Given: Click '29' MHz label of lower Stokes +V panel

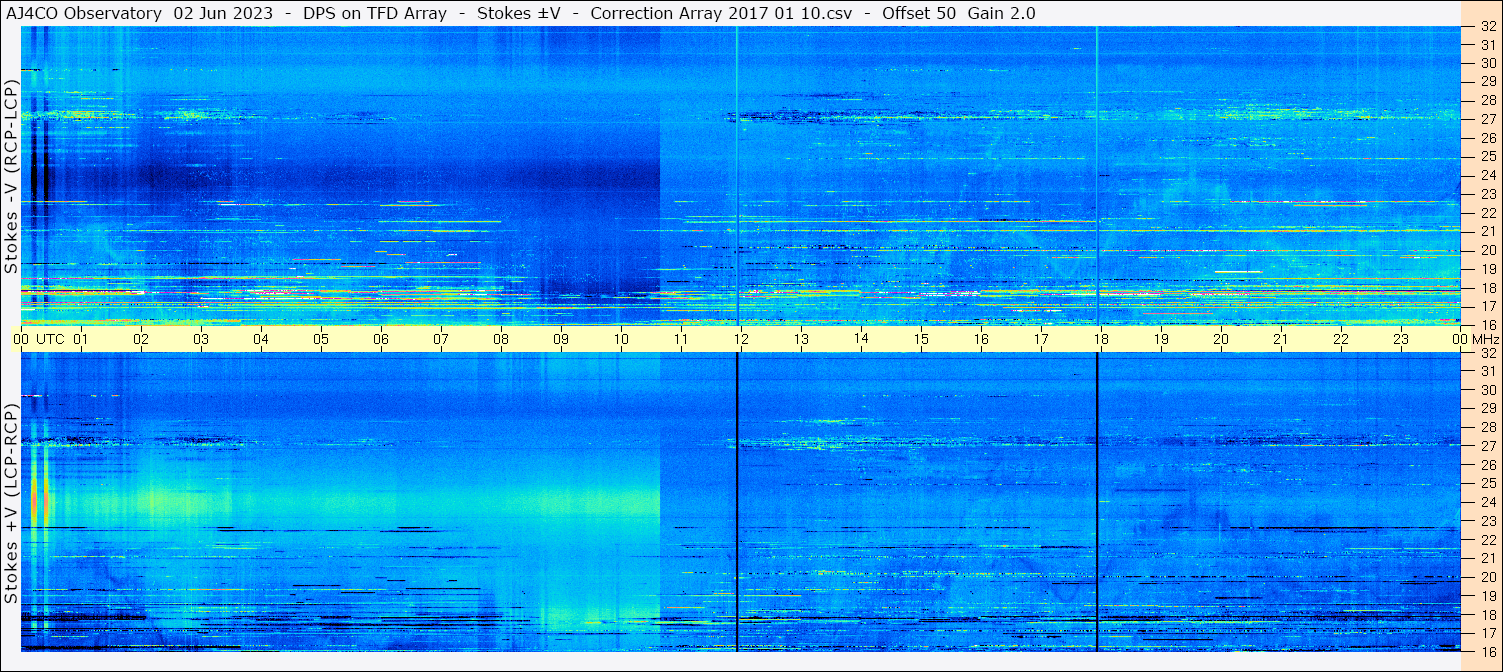Looking at the screenshot, I should coord(1488,409).
